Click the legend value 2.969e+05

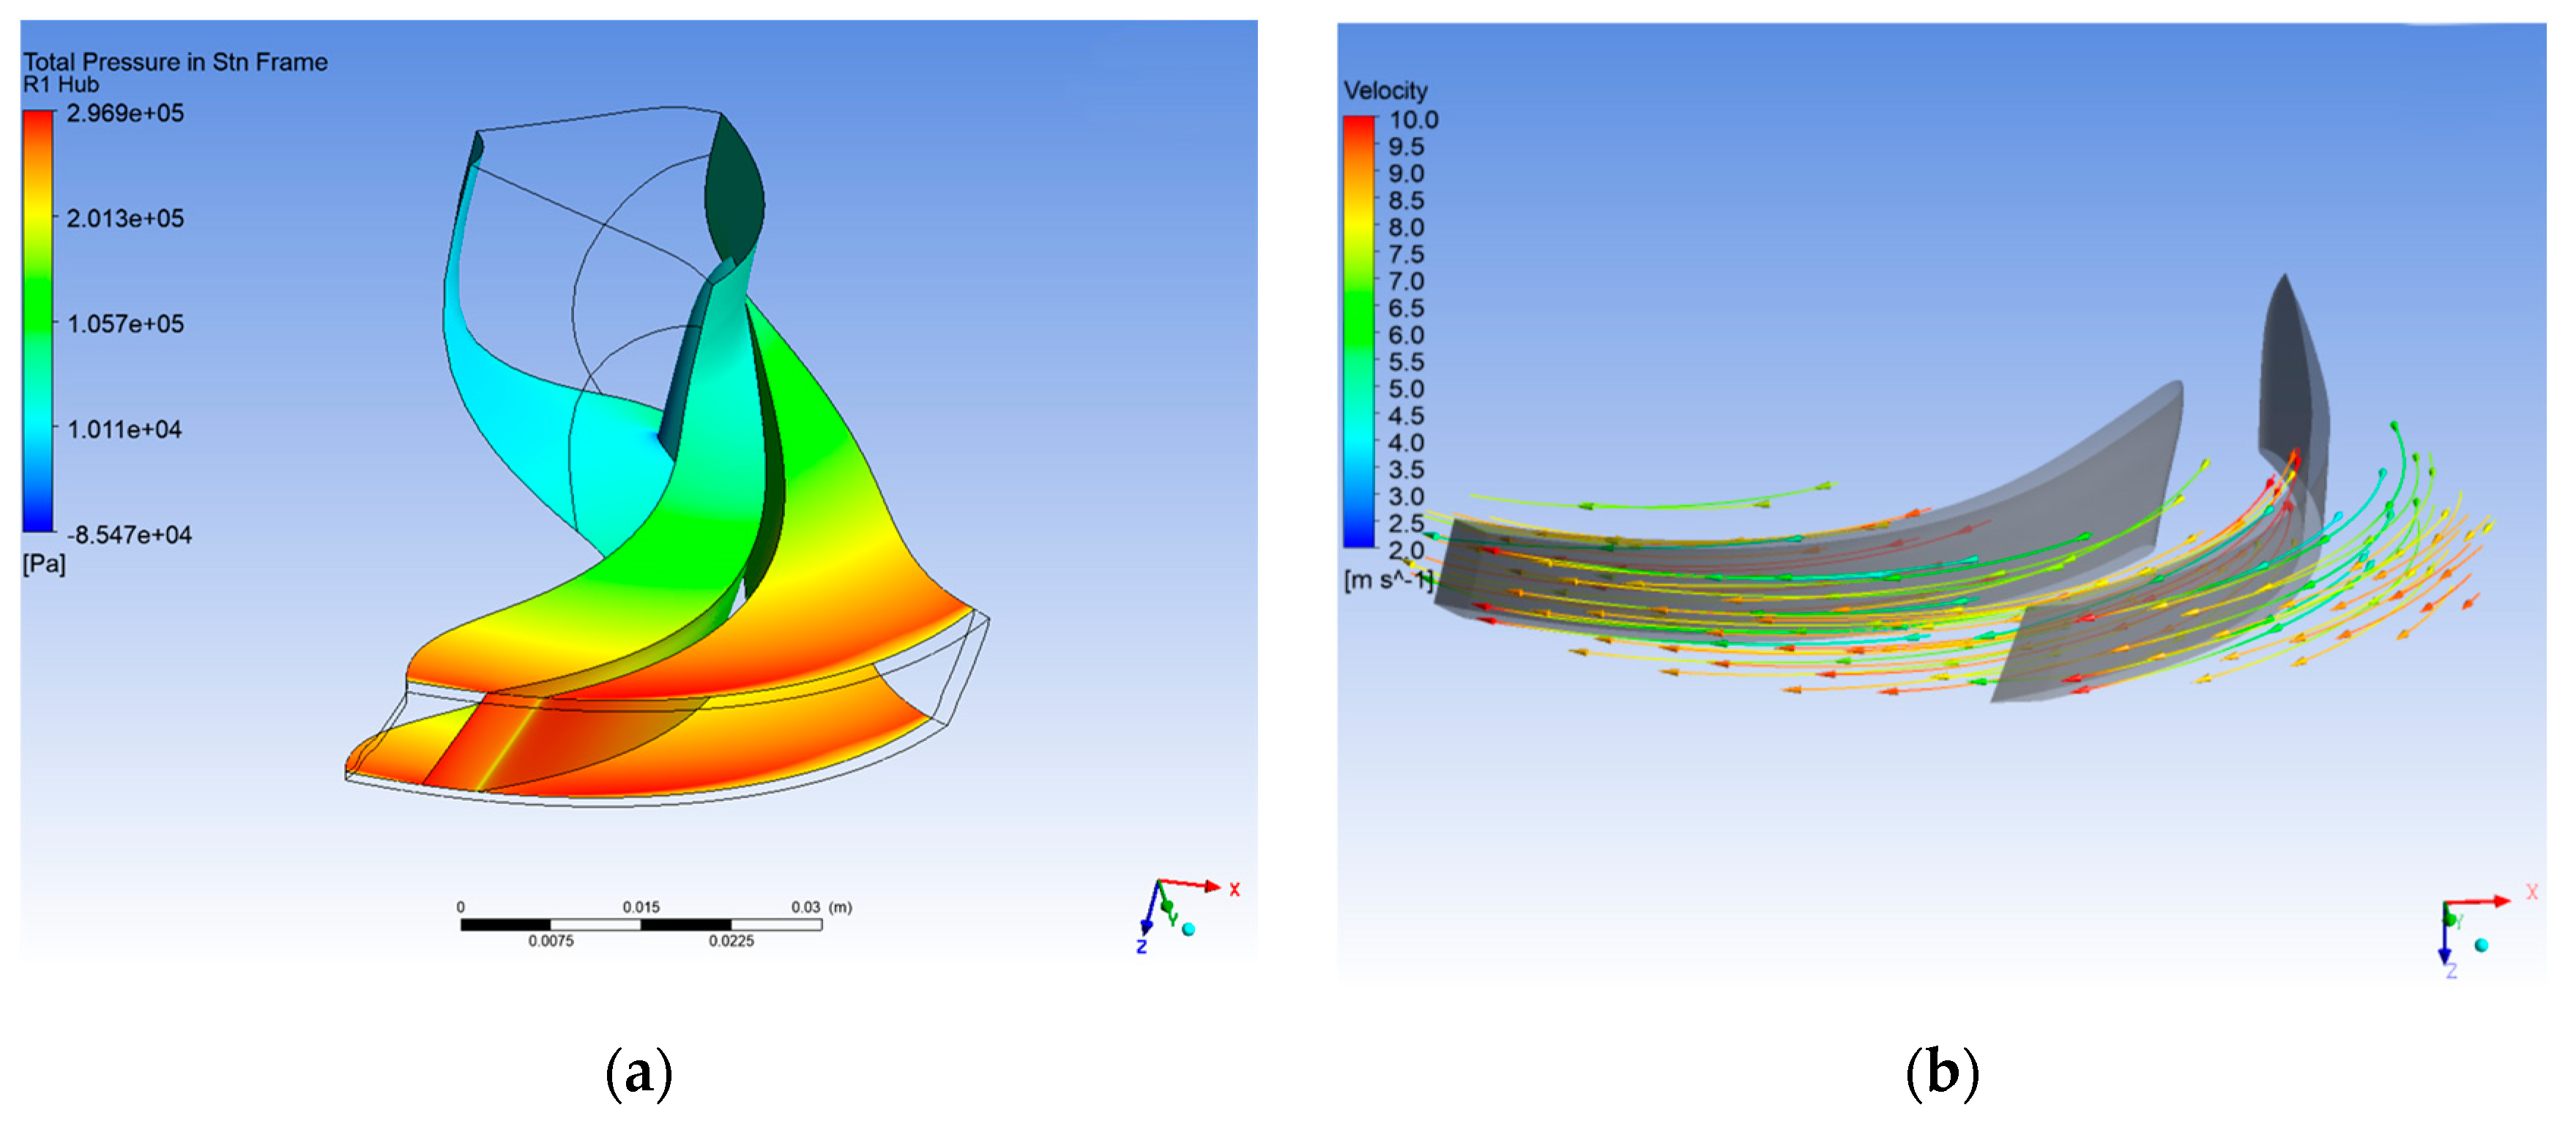(125, 113)
